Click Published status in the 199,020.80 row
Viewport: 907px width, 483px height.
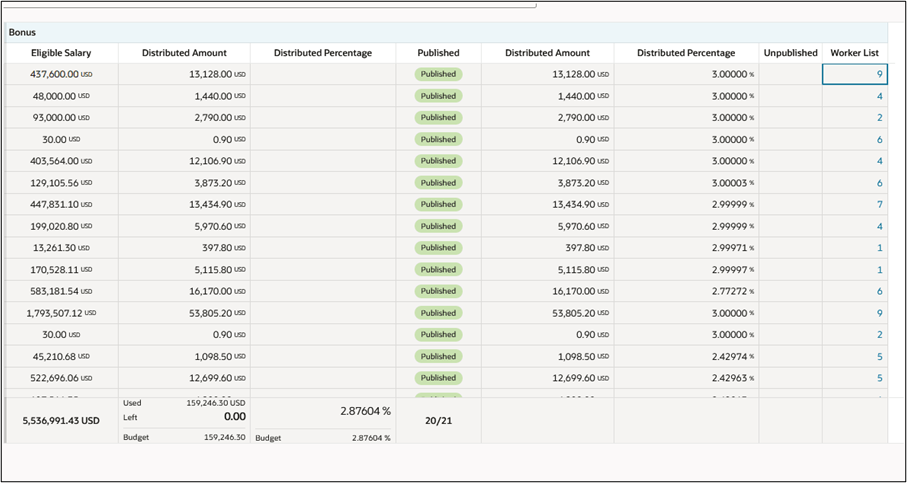[x=438, y=226]
